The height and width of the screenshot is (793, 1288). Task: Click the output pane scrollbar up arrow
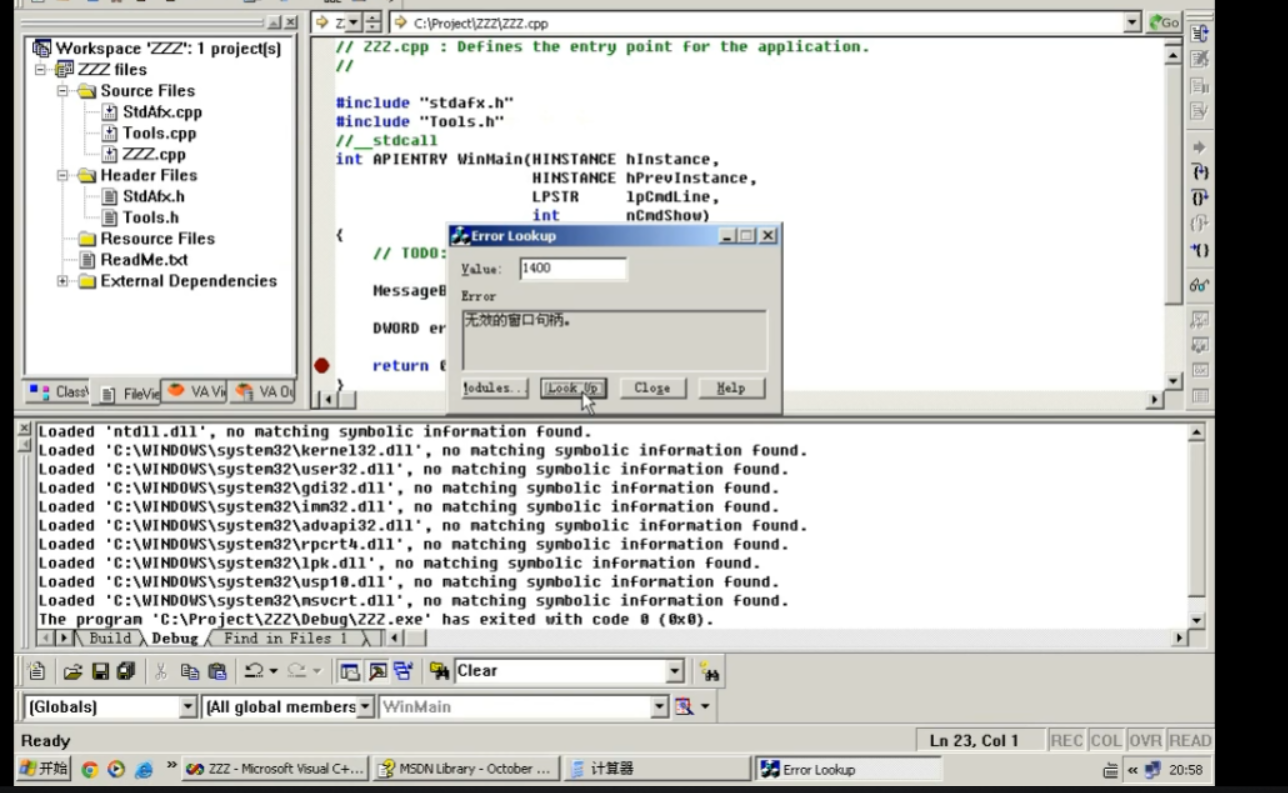1196,433
